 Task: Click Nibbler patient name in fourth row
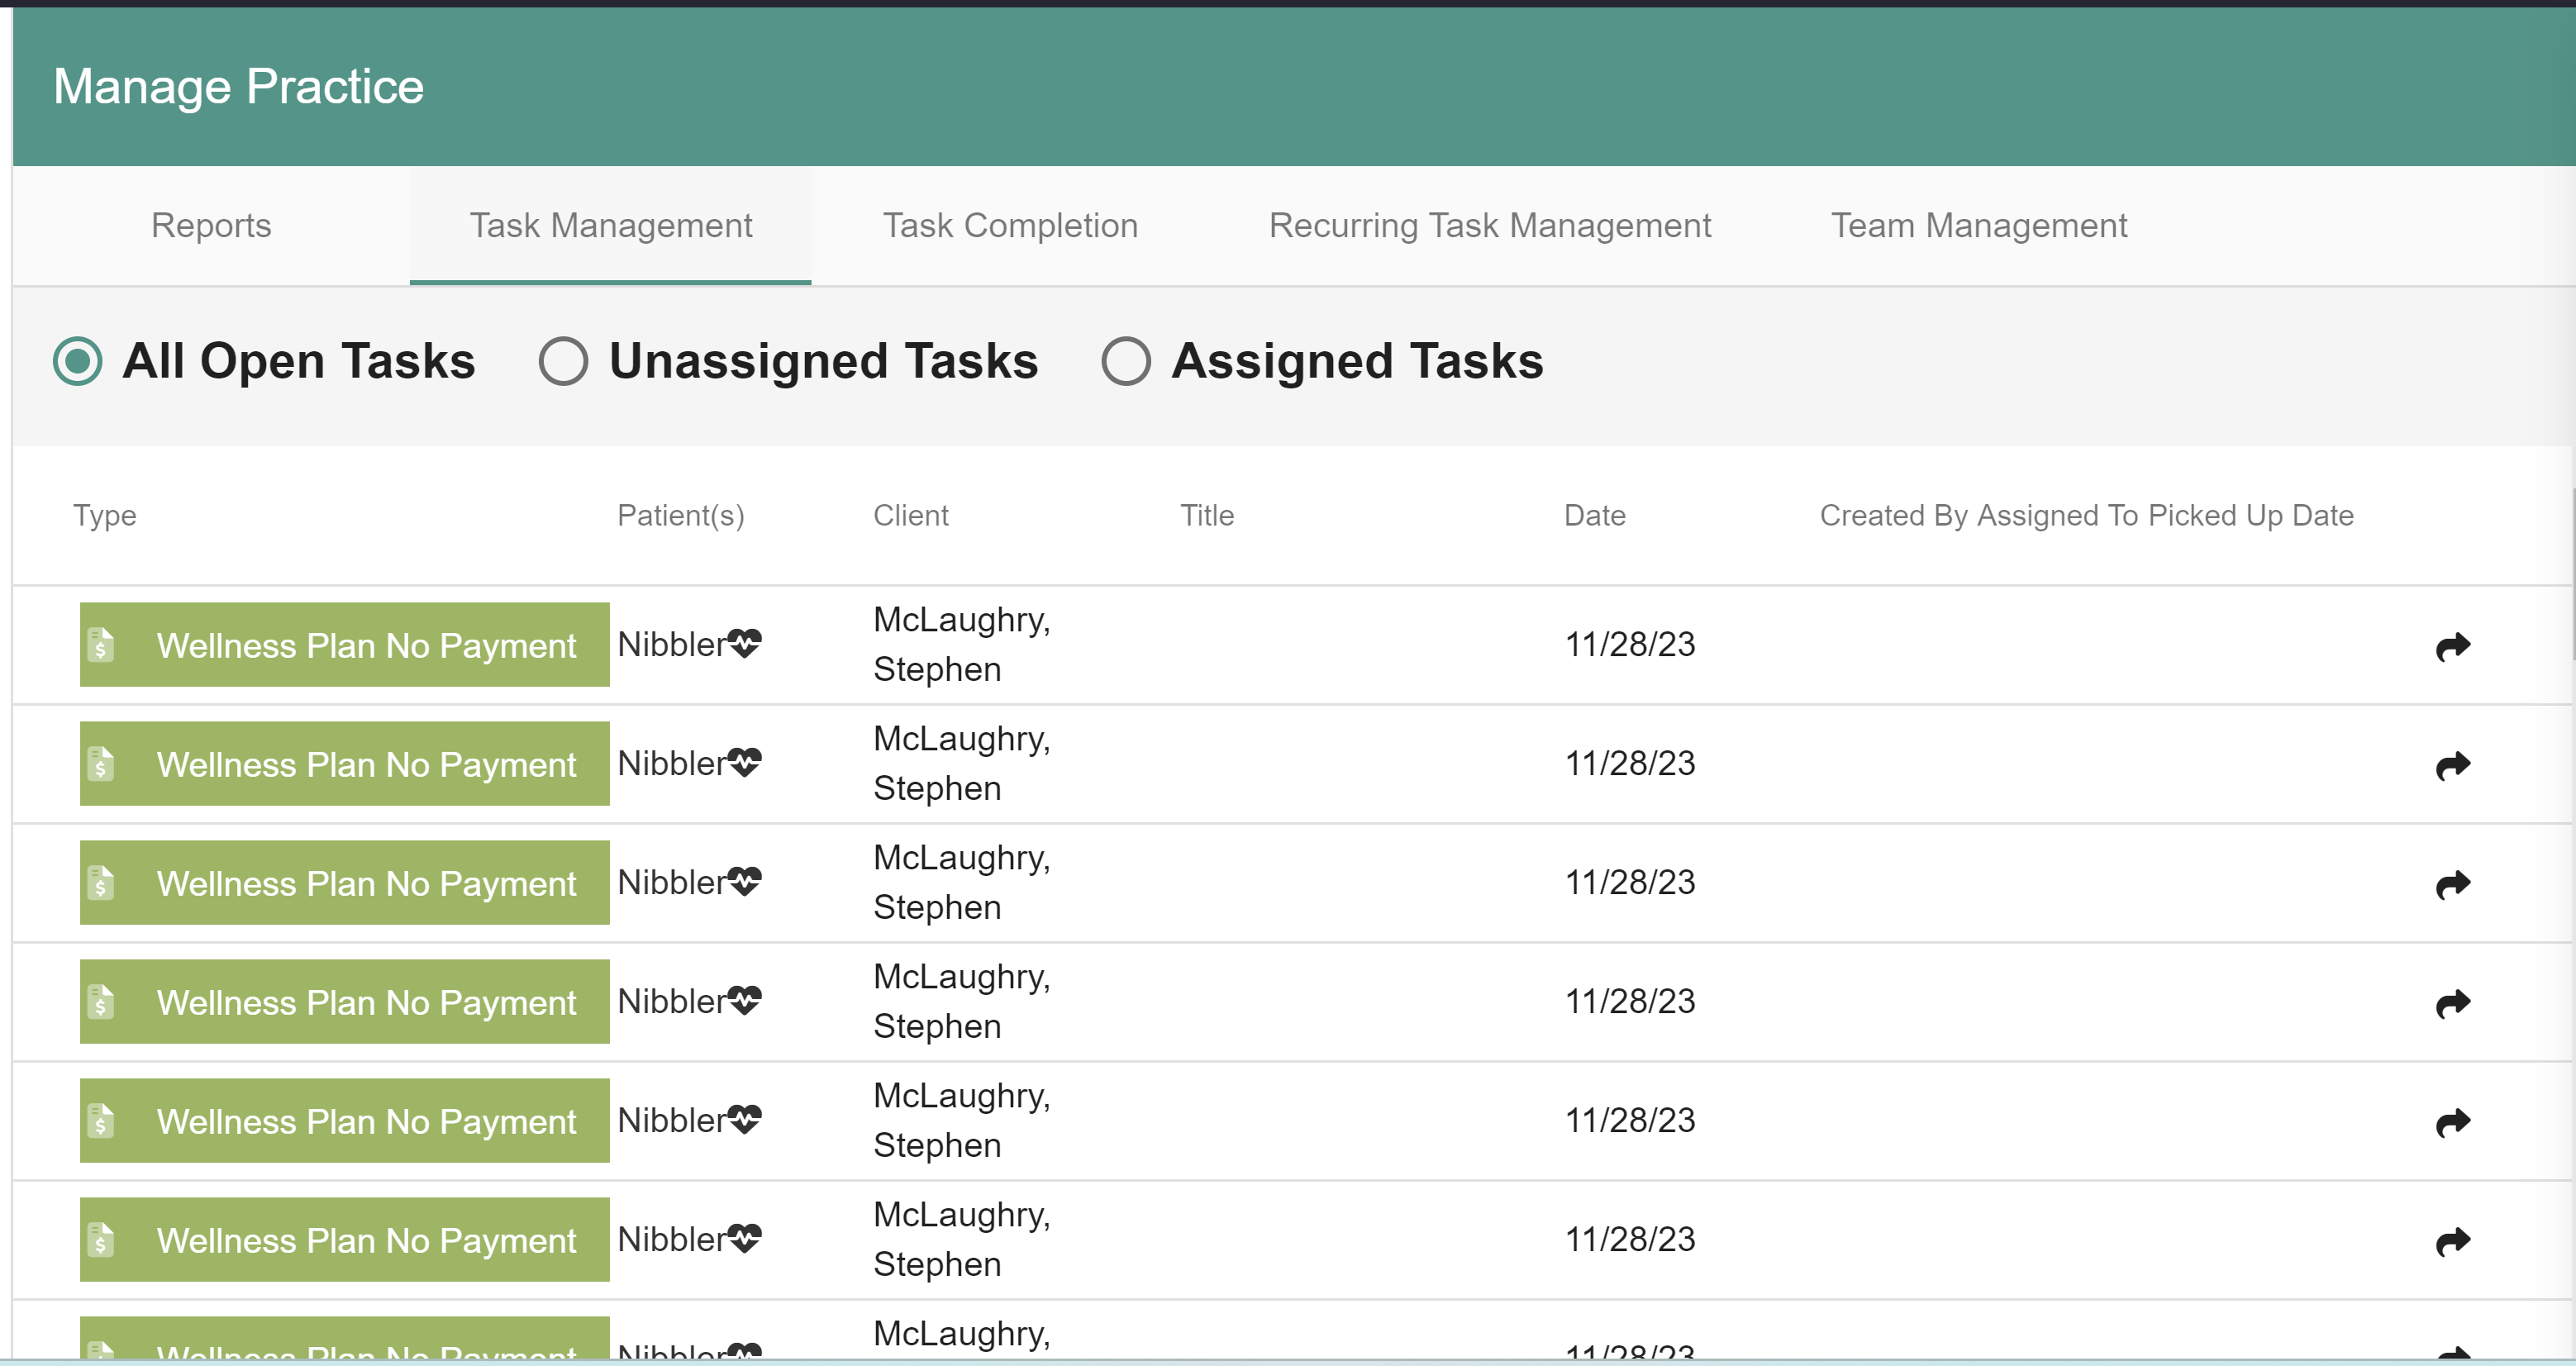click(670, 1001)
